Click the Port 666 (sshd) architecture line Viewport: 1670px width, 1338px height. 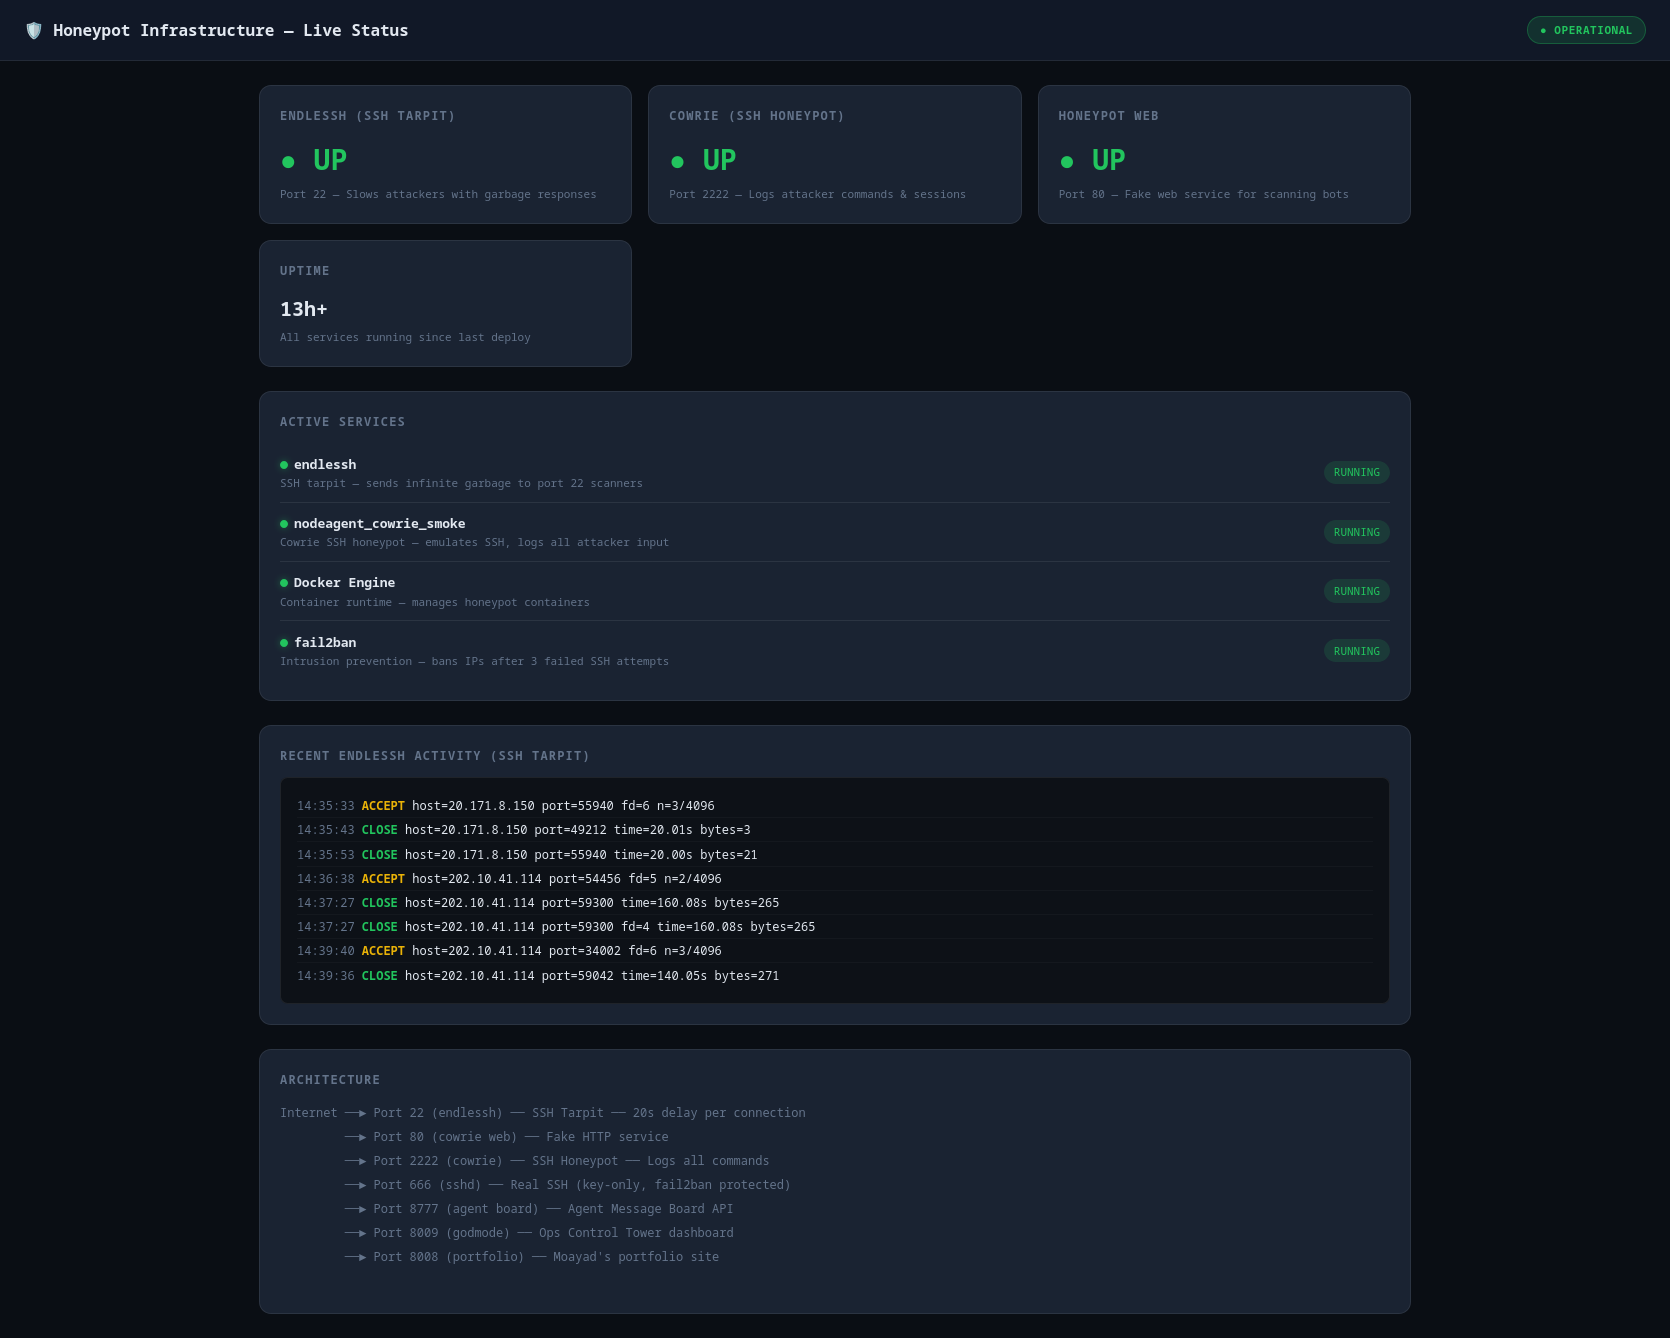568,1185
